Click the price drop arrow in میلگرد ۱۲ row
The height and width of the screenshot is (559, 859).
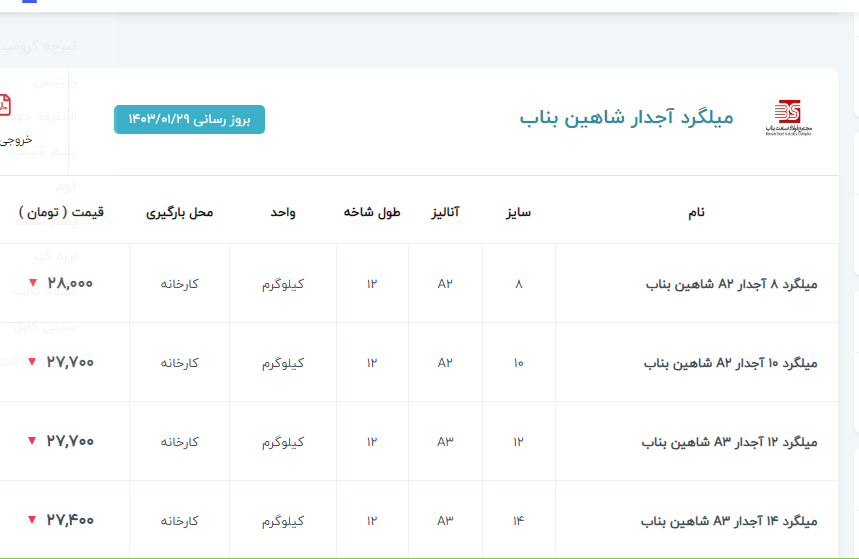pyautogui.click(x=31, y=441)
